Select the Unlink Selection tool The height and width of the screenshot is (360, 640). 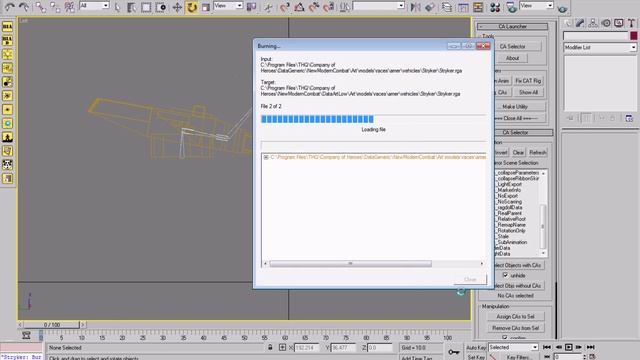point(55,7)
